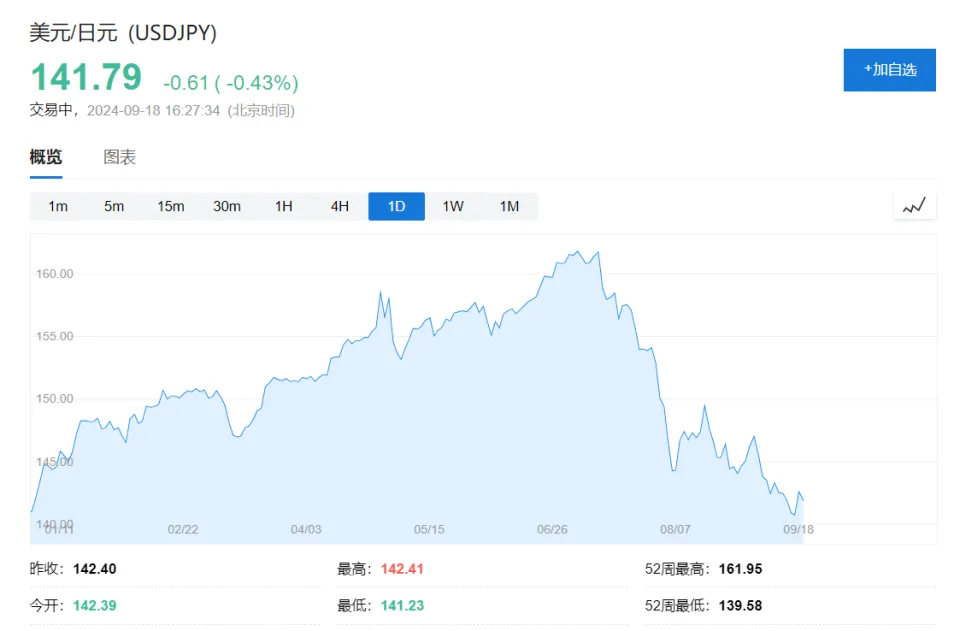Click the chart type line icon

tap(914, 207)
